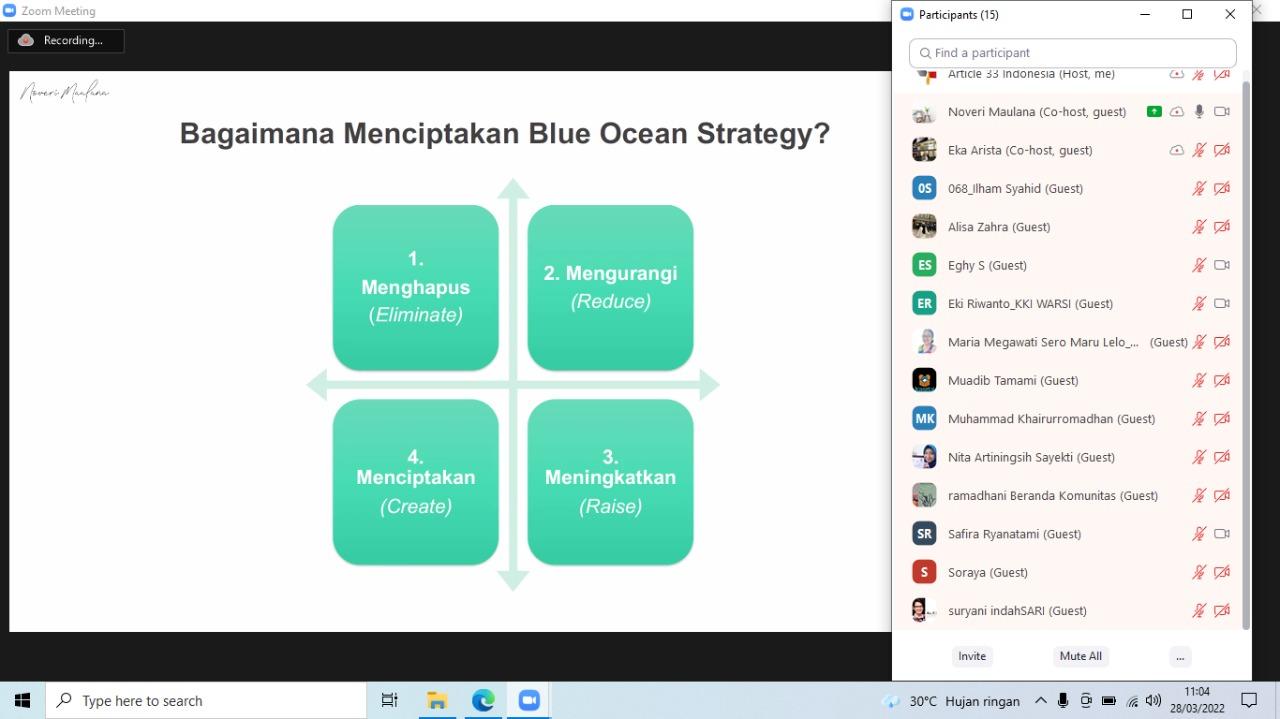Viewport: 1280px width, 719px height.
Task: Click the speaker volume icon in system tray
Action: click(x=1153, y=700)
